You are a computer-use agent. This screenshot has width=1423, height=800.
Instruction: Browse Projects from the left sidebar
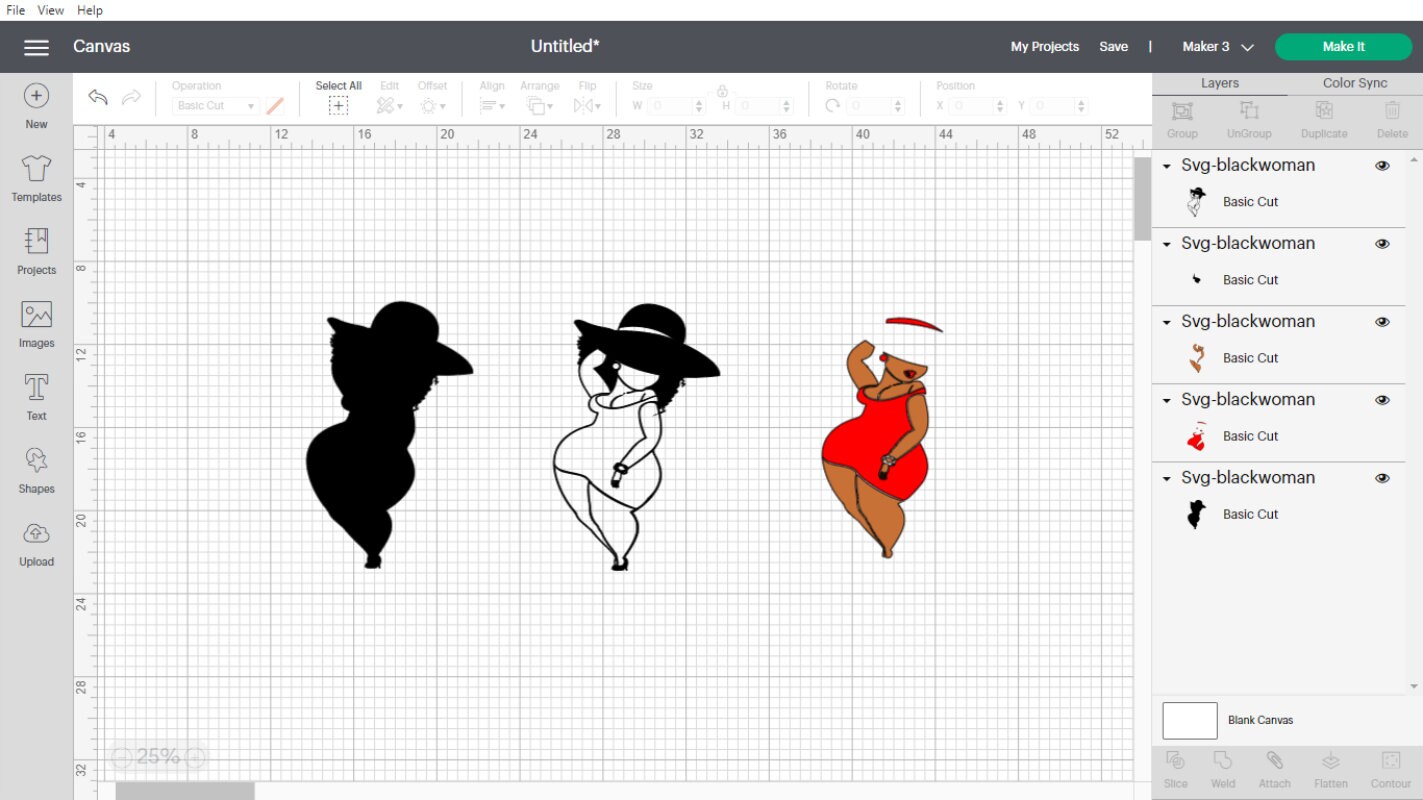point(36,249)
